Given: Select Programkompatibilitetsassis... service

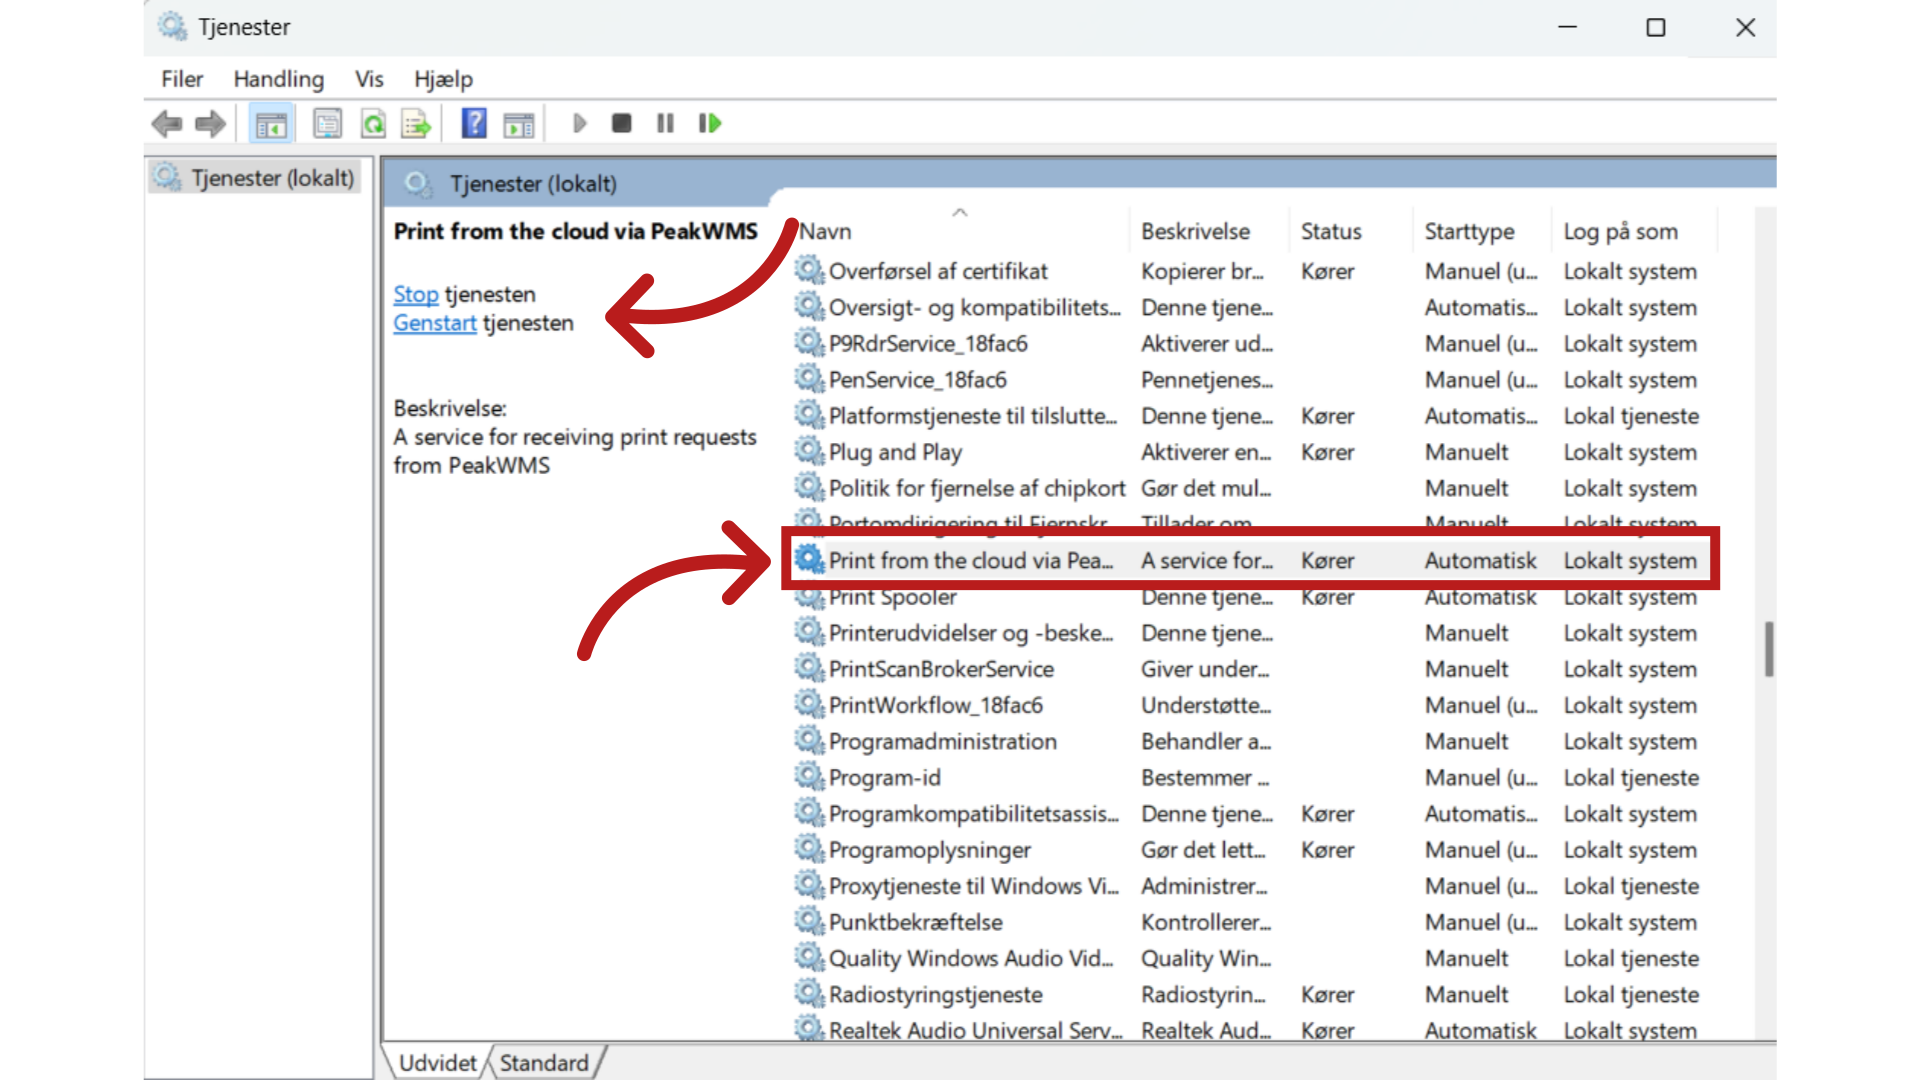Looking at the screenshot, I should pos(974,814).
